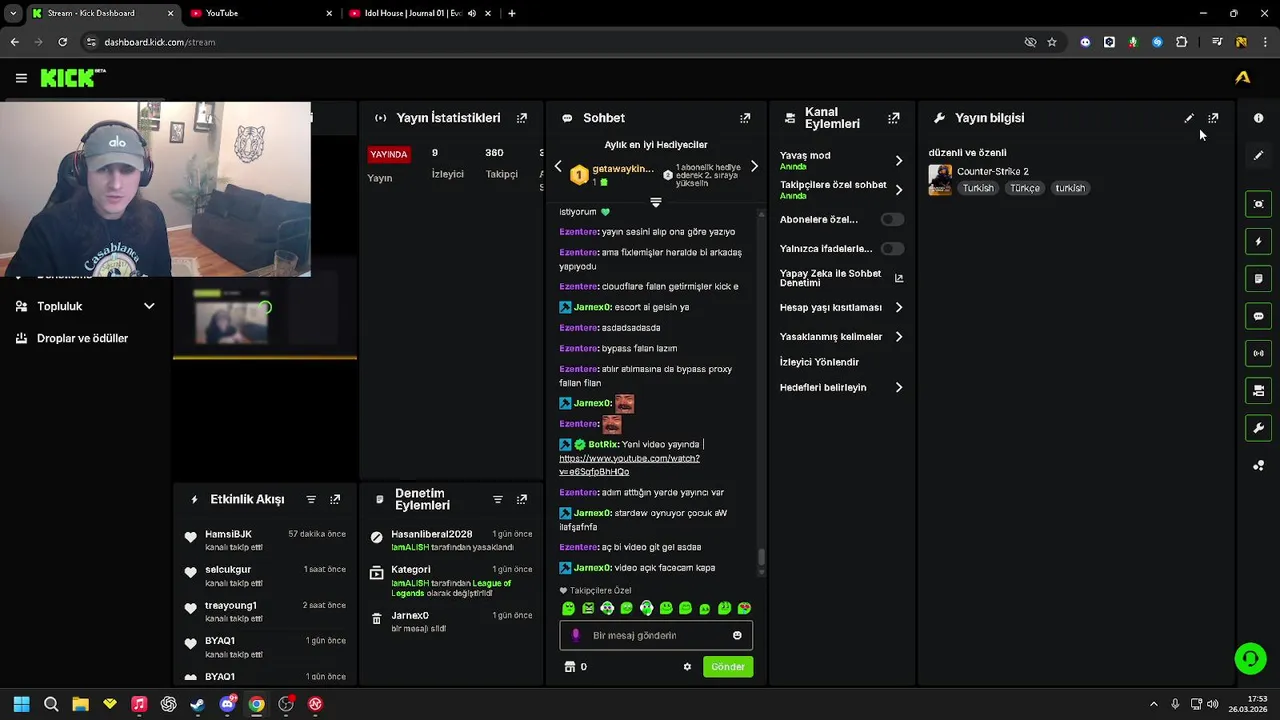Click the info icon in right sidebar
The width and height of the screenshot is (1280, 720).
click(1259, 118)
